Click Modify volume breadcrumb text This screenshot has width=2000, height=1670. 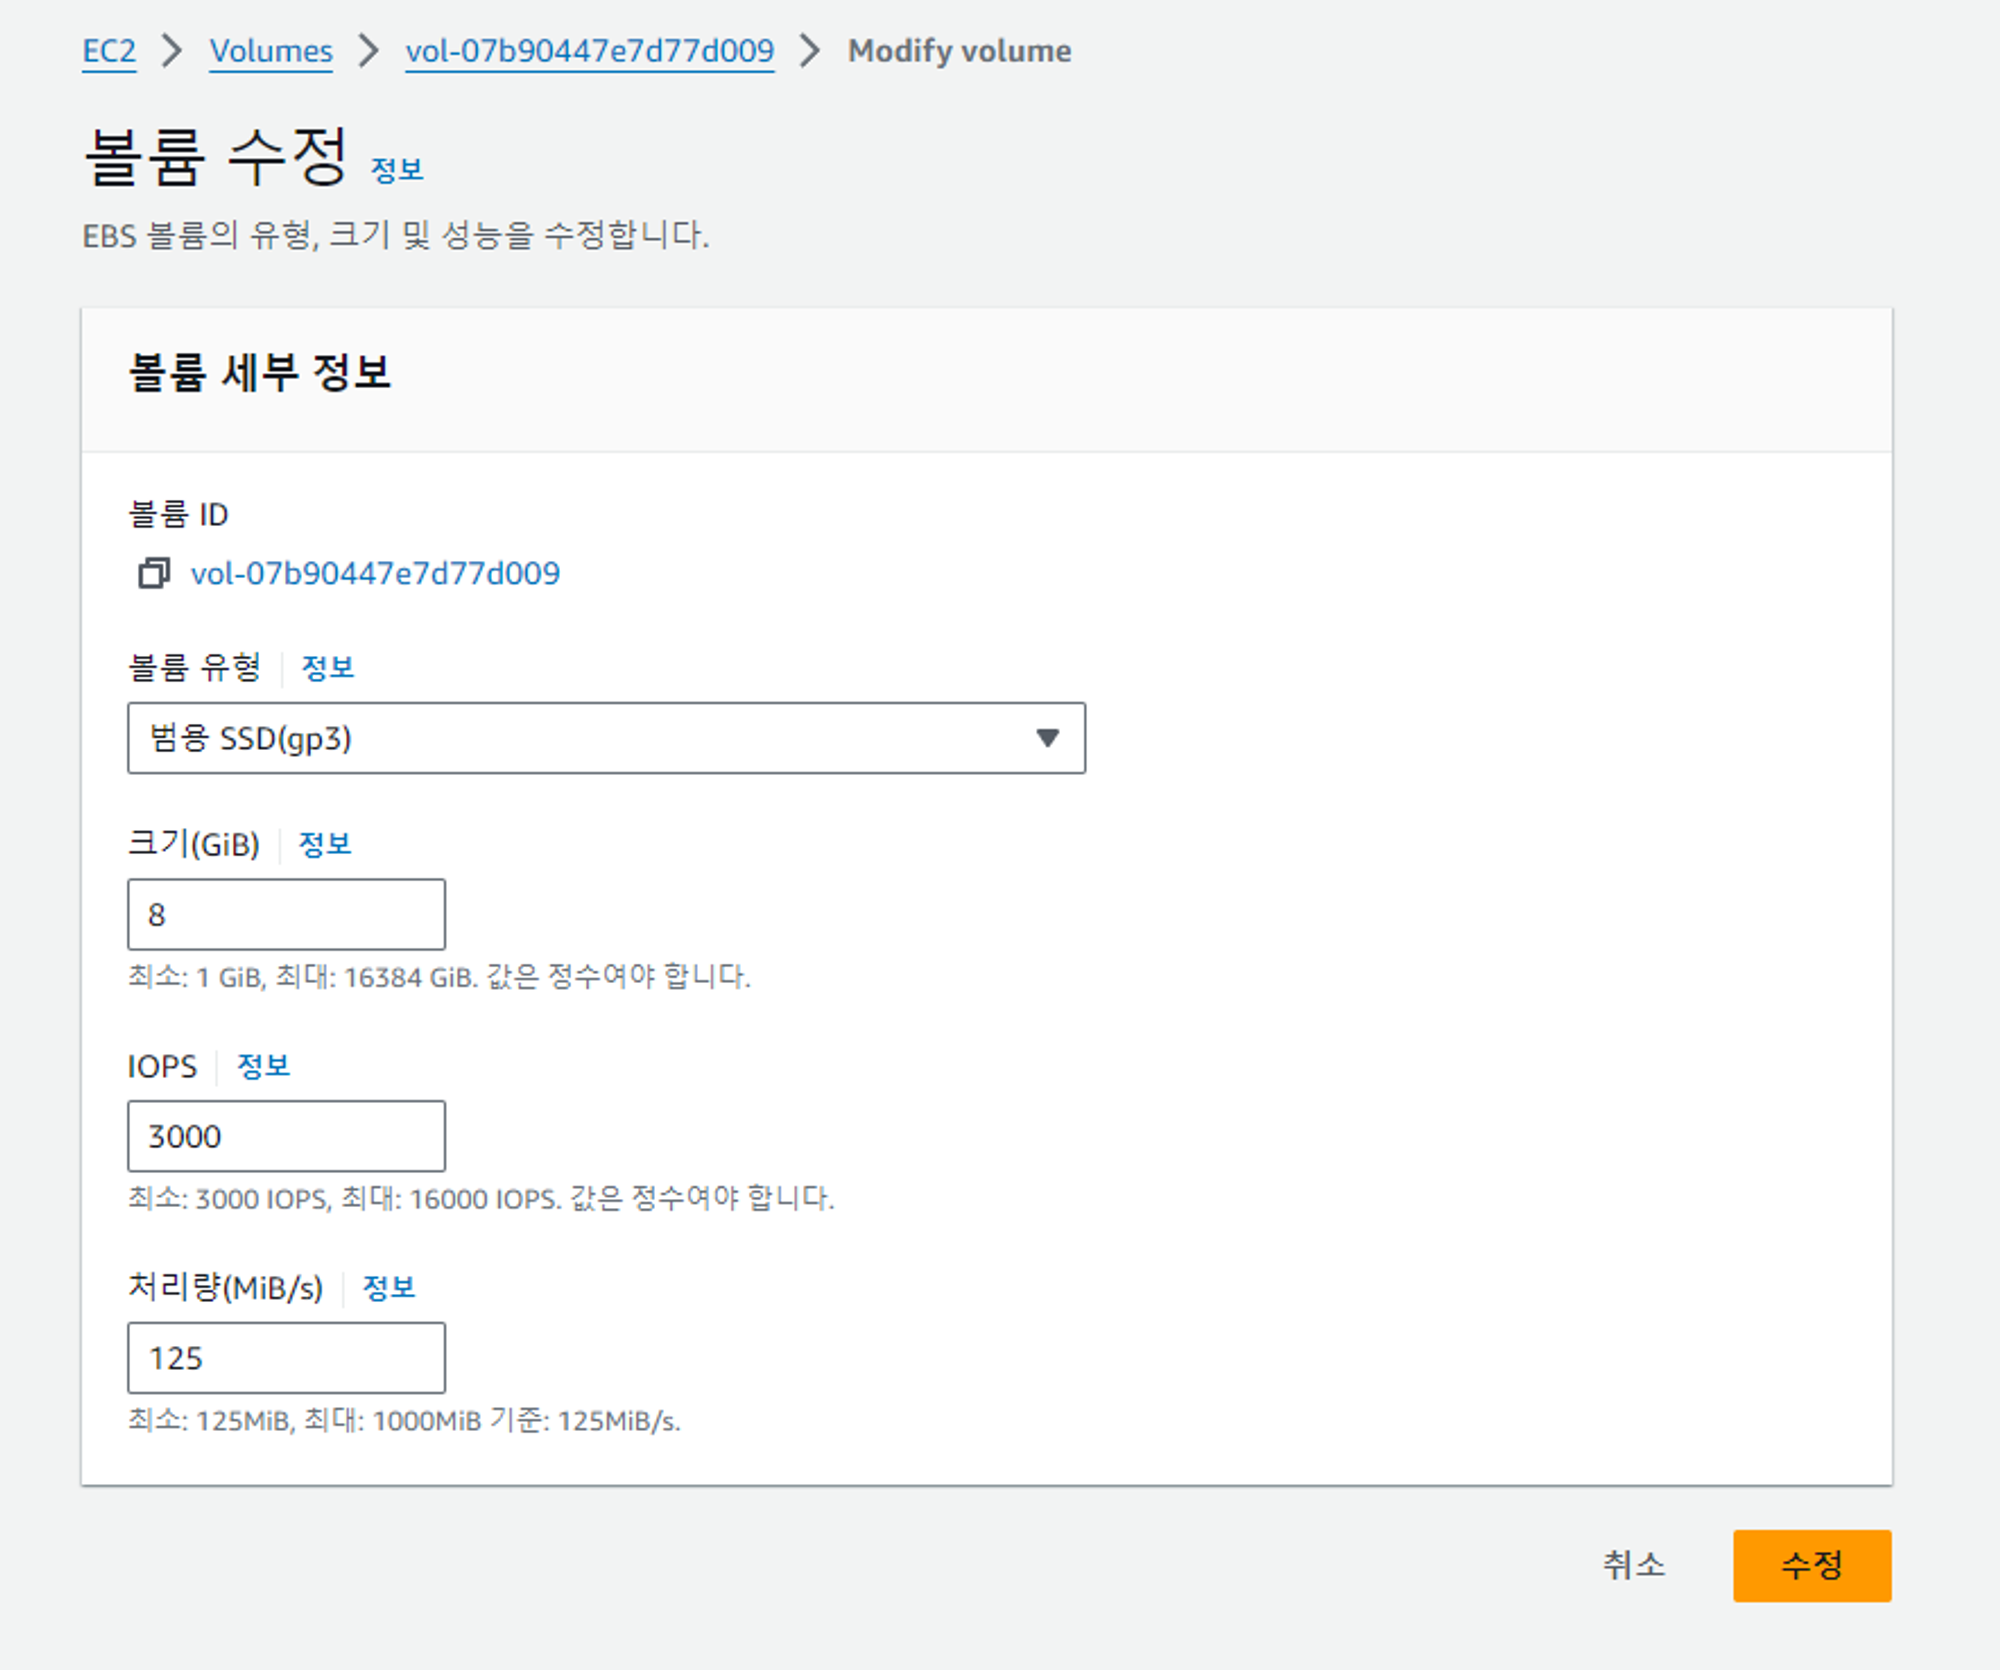959,51
